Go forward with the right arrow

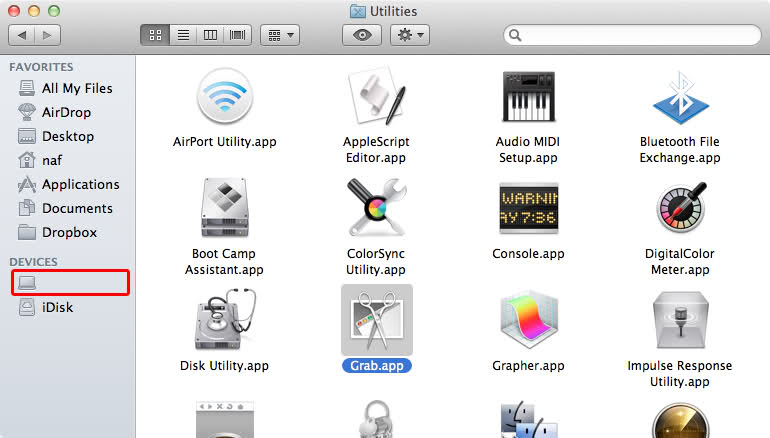point(48,35)
